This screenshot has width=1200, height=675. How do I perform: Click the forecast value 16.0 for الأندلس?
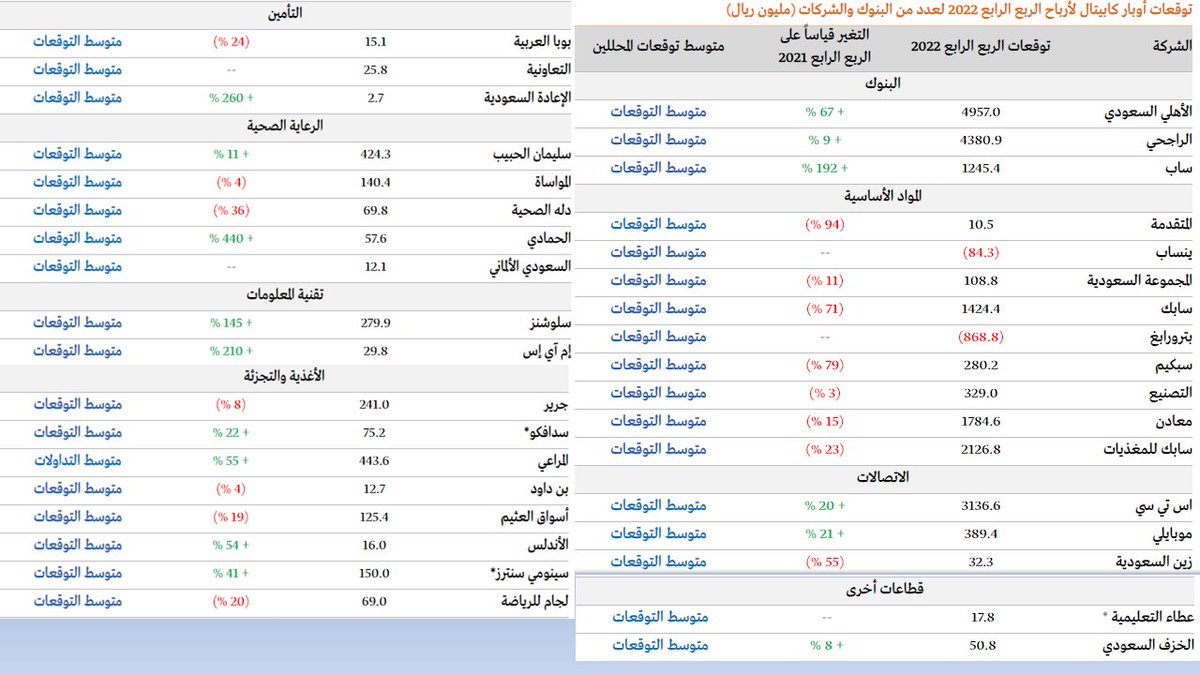click(375, 545)
